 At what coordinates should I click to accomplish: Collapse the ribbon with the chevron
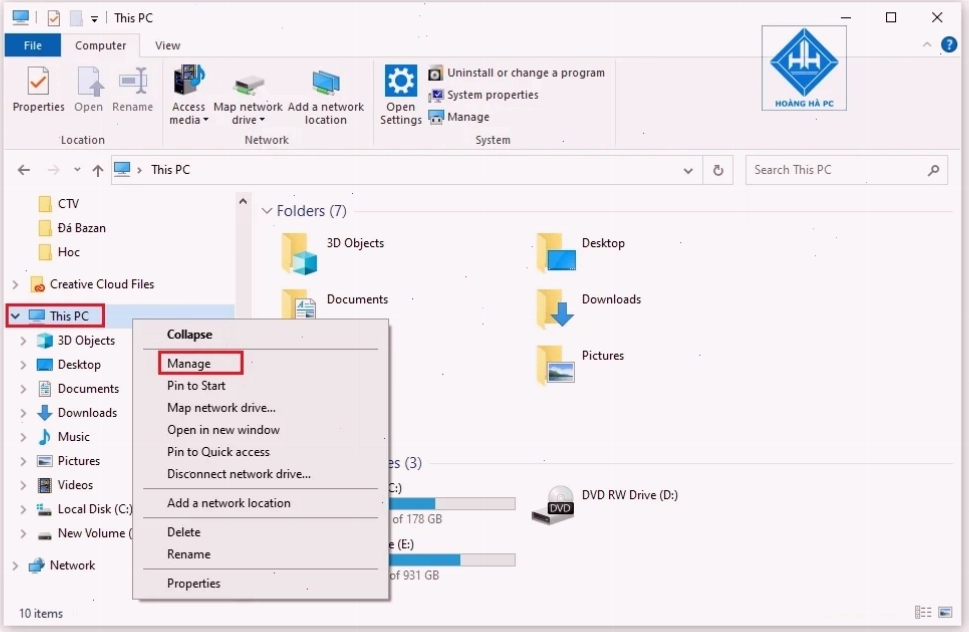pos(926,44)
